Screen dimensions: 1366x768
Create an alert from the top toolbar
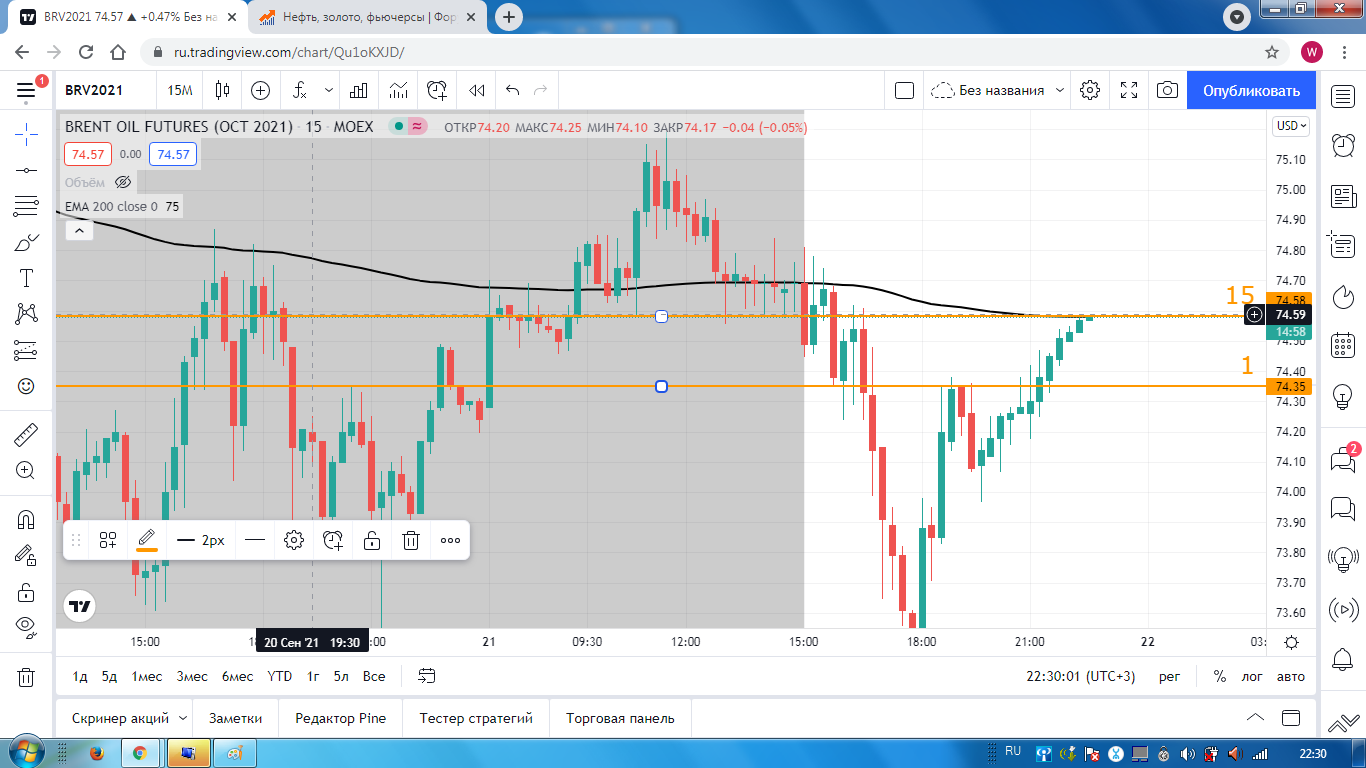click(x=437, y=90)
